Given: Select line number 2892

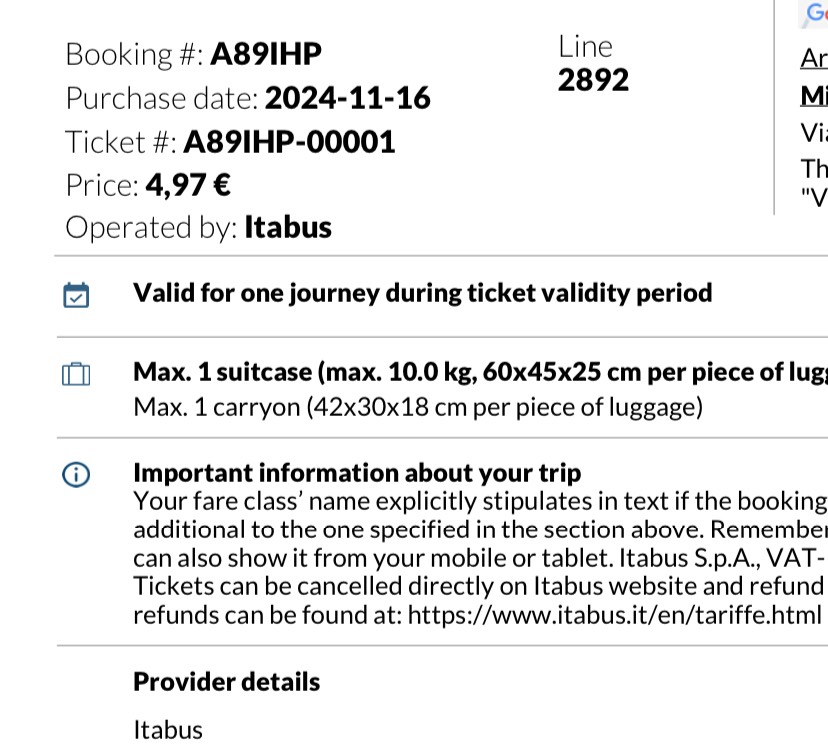Looking at the screenshot, I should tap(593, 80).
